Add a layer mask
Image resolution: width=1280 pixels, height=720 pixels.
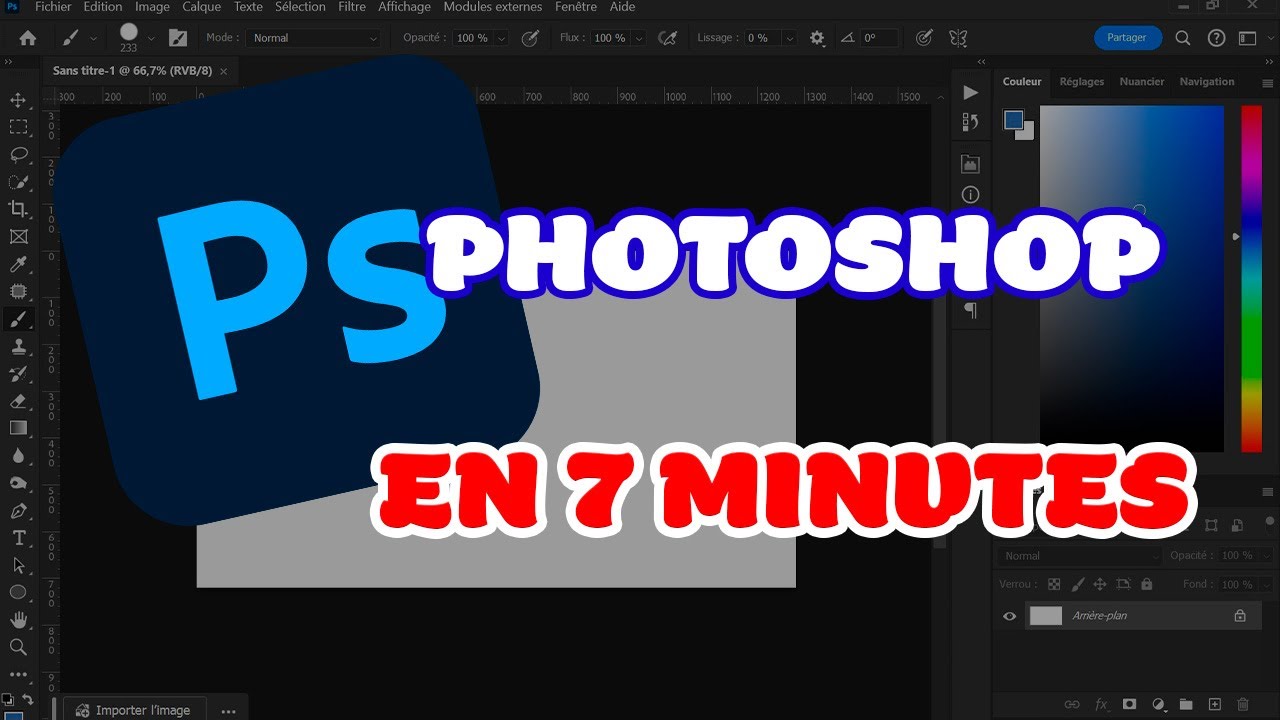pos(1129,705)
